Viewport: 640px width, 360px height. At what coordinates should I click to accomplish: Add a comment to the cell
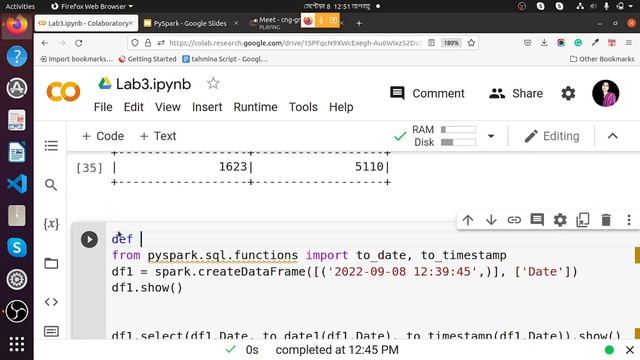(x=537, y=220)
